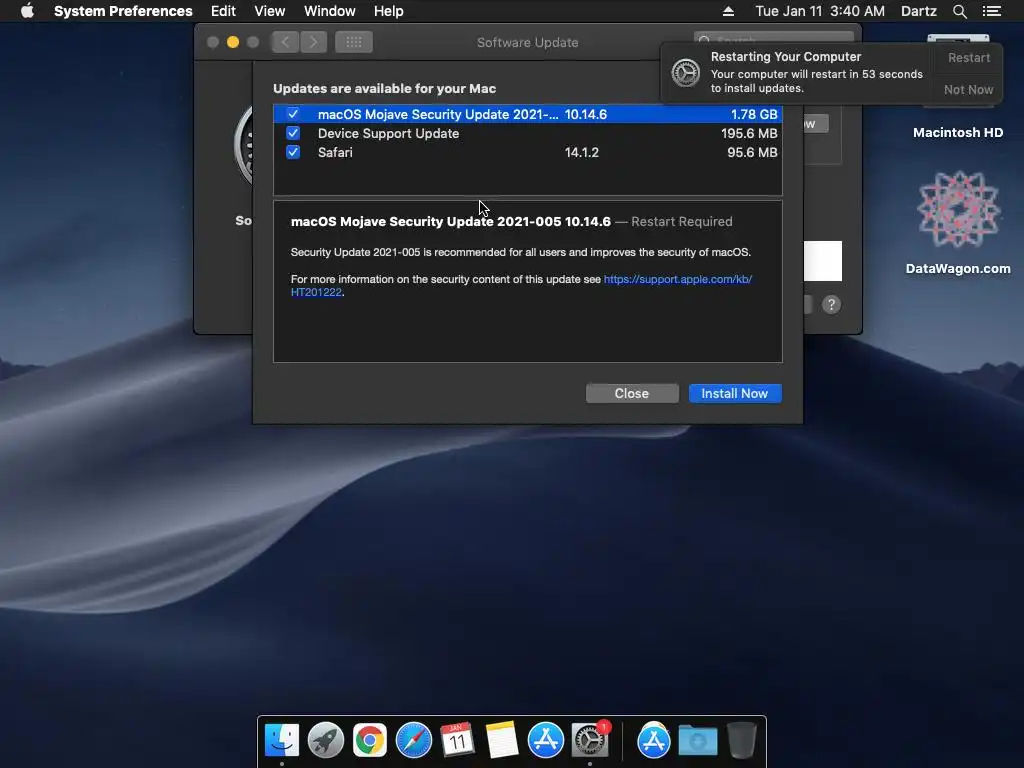
Task: Open Google Chrome from the dock
Action: pyautogui.click(x=370, y=740)
